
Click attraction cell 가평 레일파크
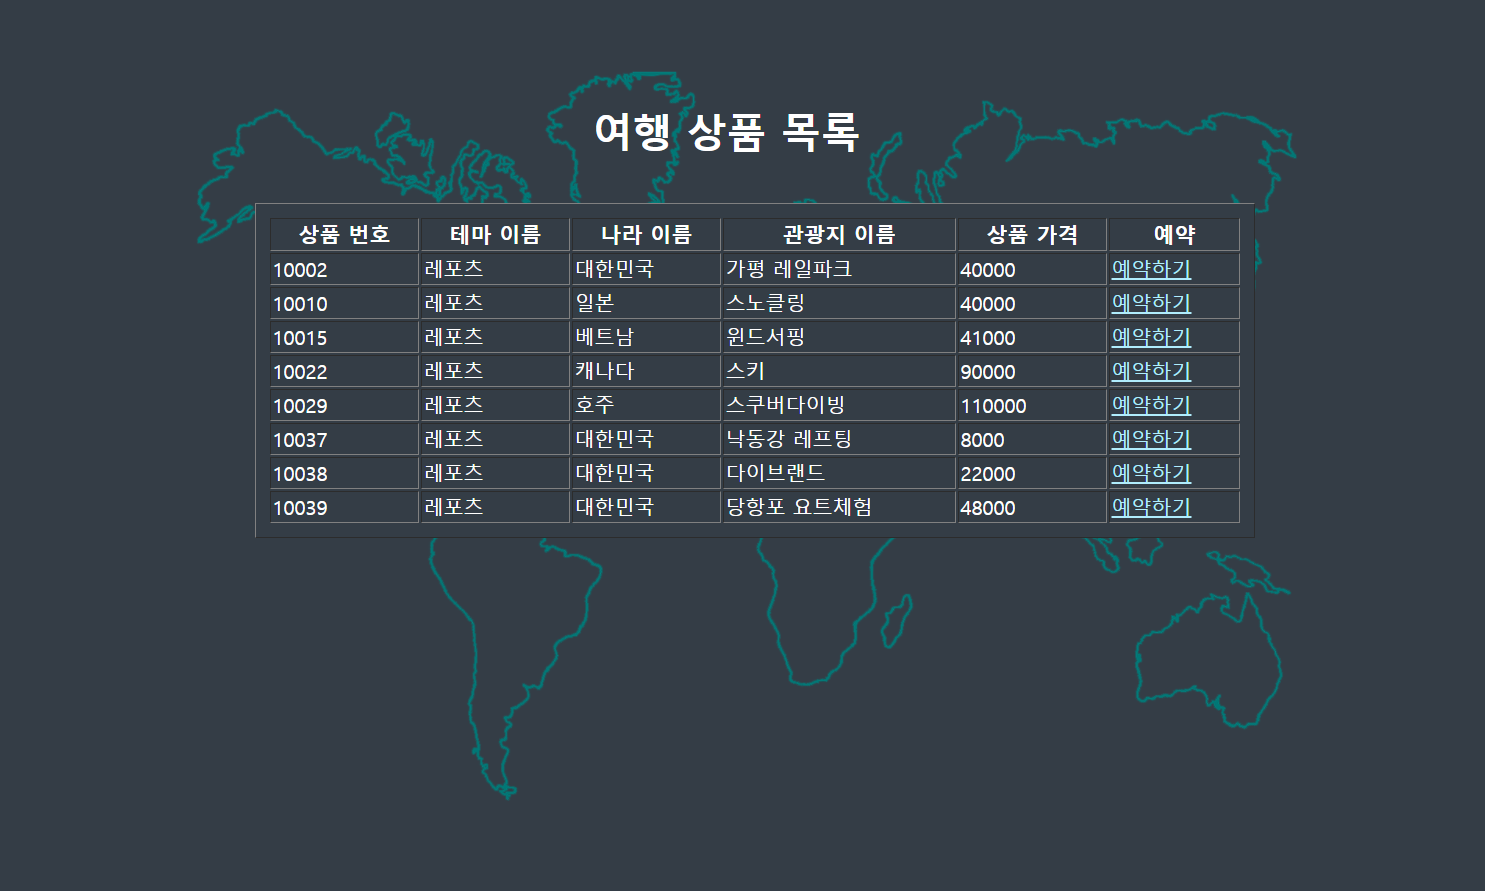click(x=839, y=269)
